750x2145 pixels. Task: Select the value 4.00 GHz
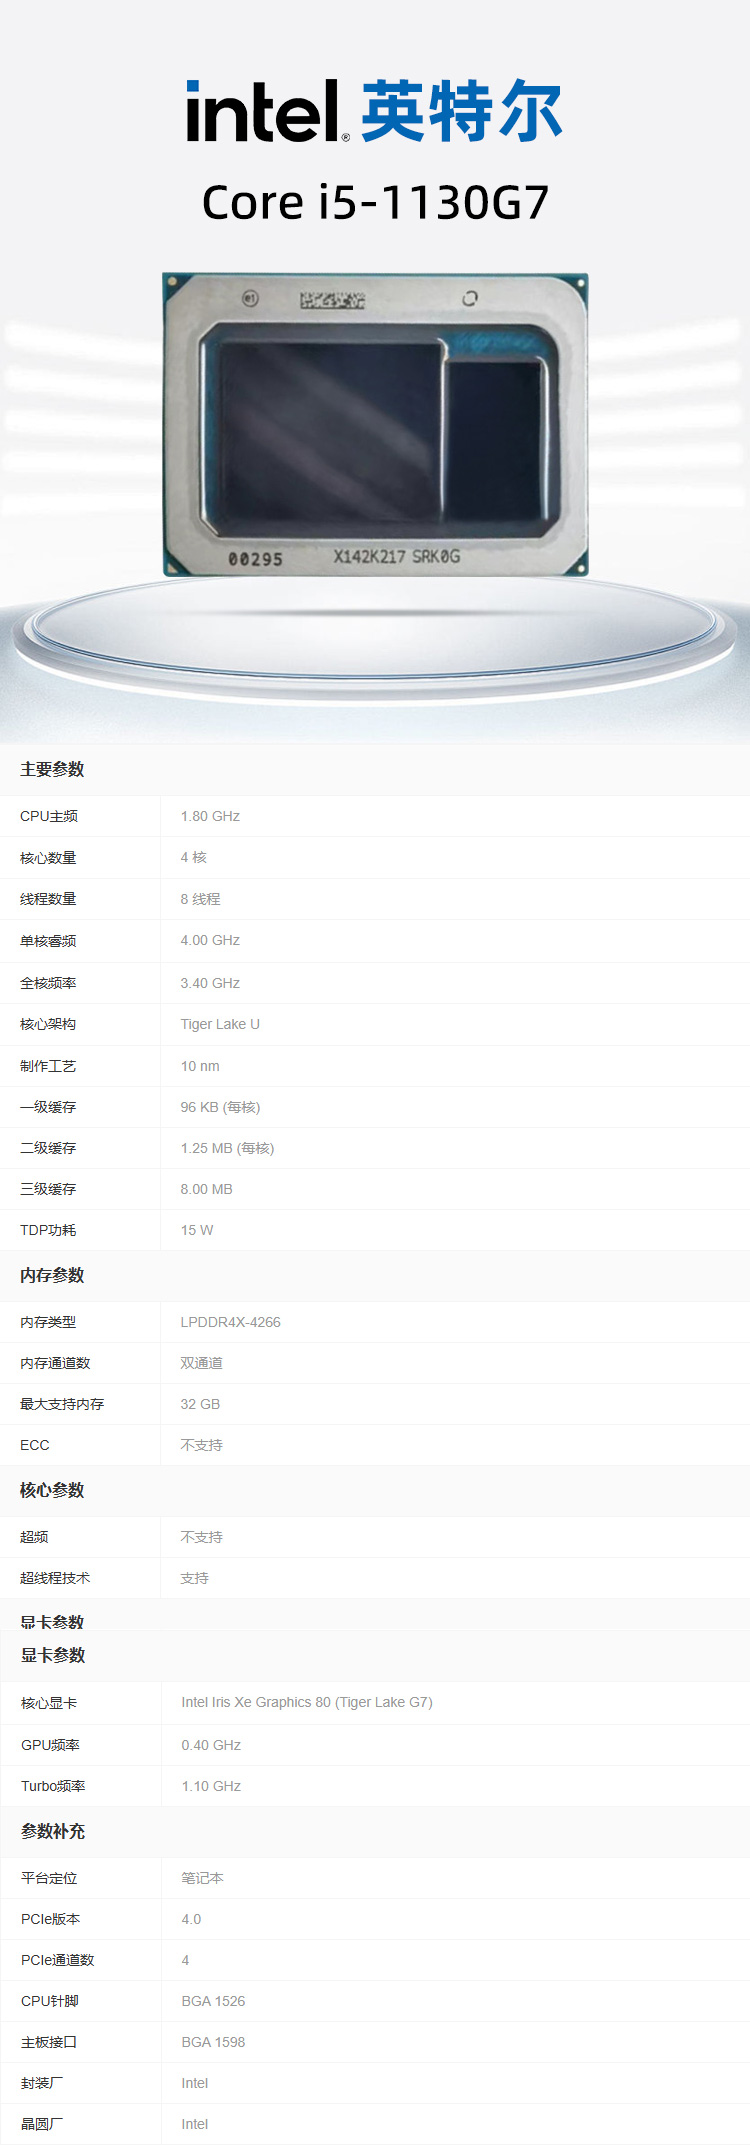[210, 940]
